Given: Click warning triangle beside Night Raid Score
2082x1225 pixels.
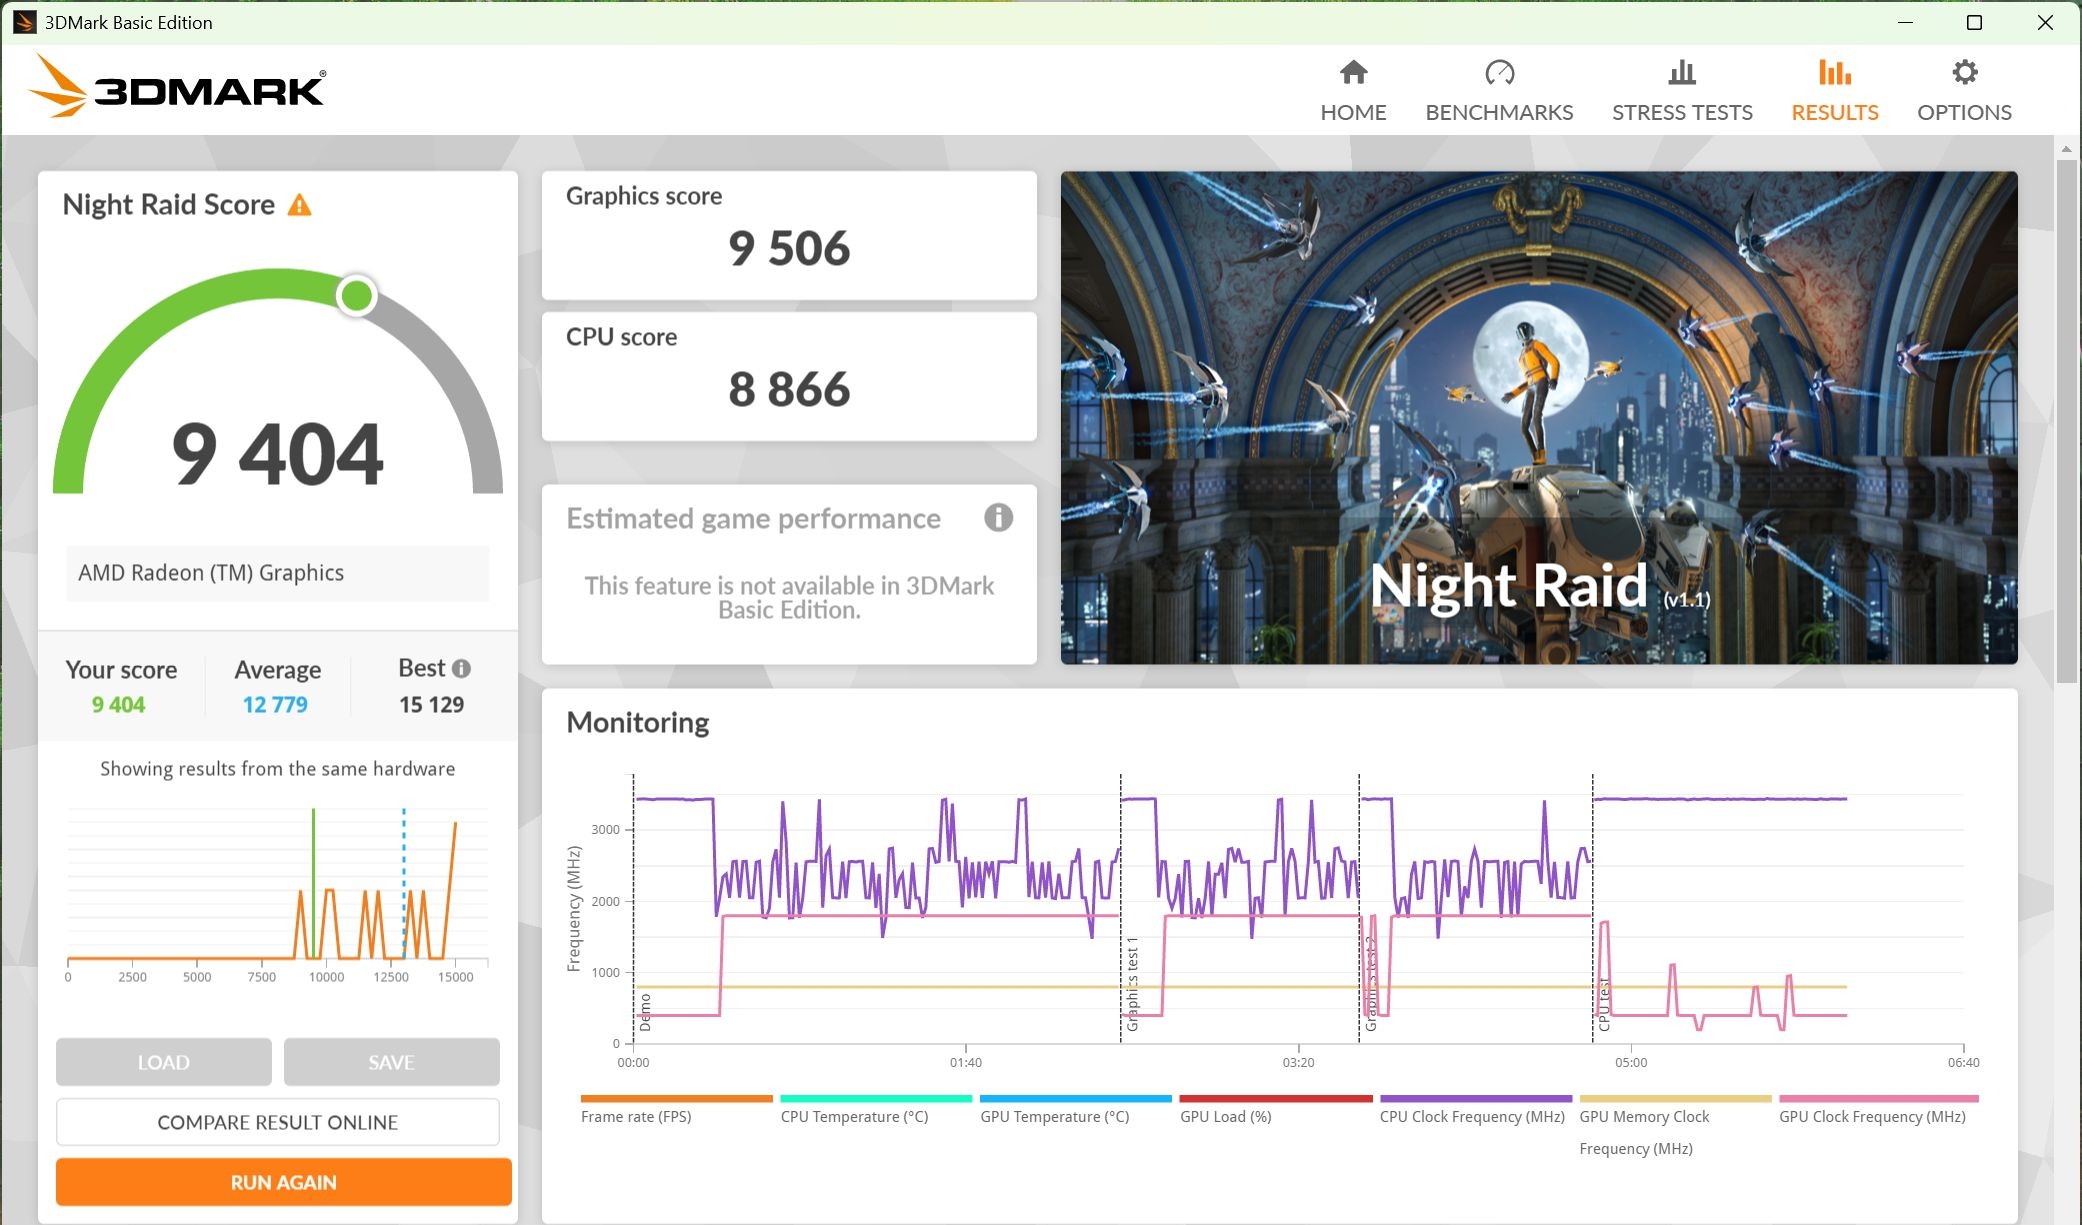Looking at the screenshot, I should tap(299, 205).
